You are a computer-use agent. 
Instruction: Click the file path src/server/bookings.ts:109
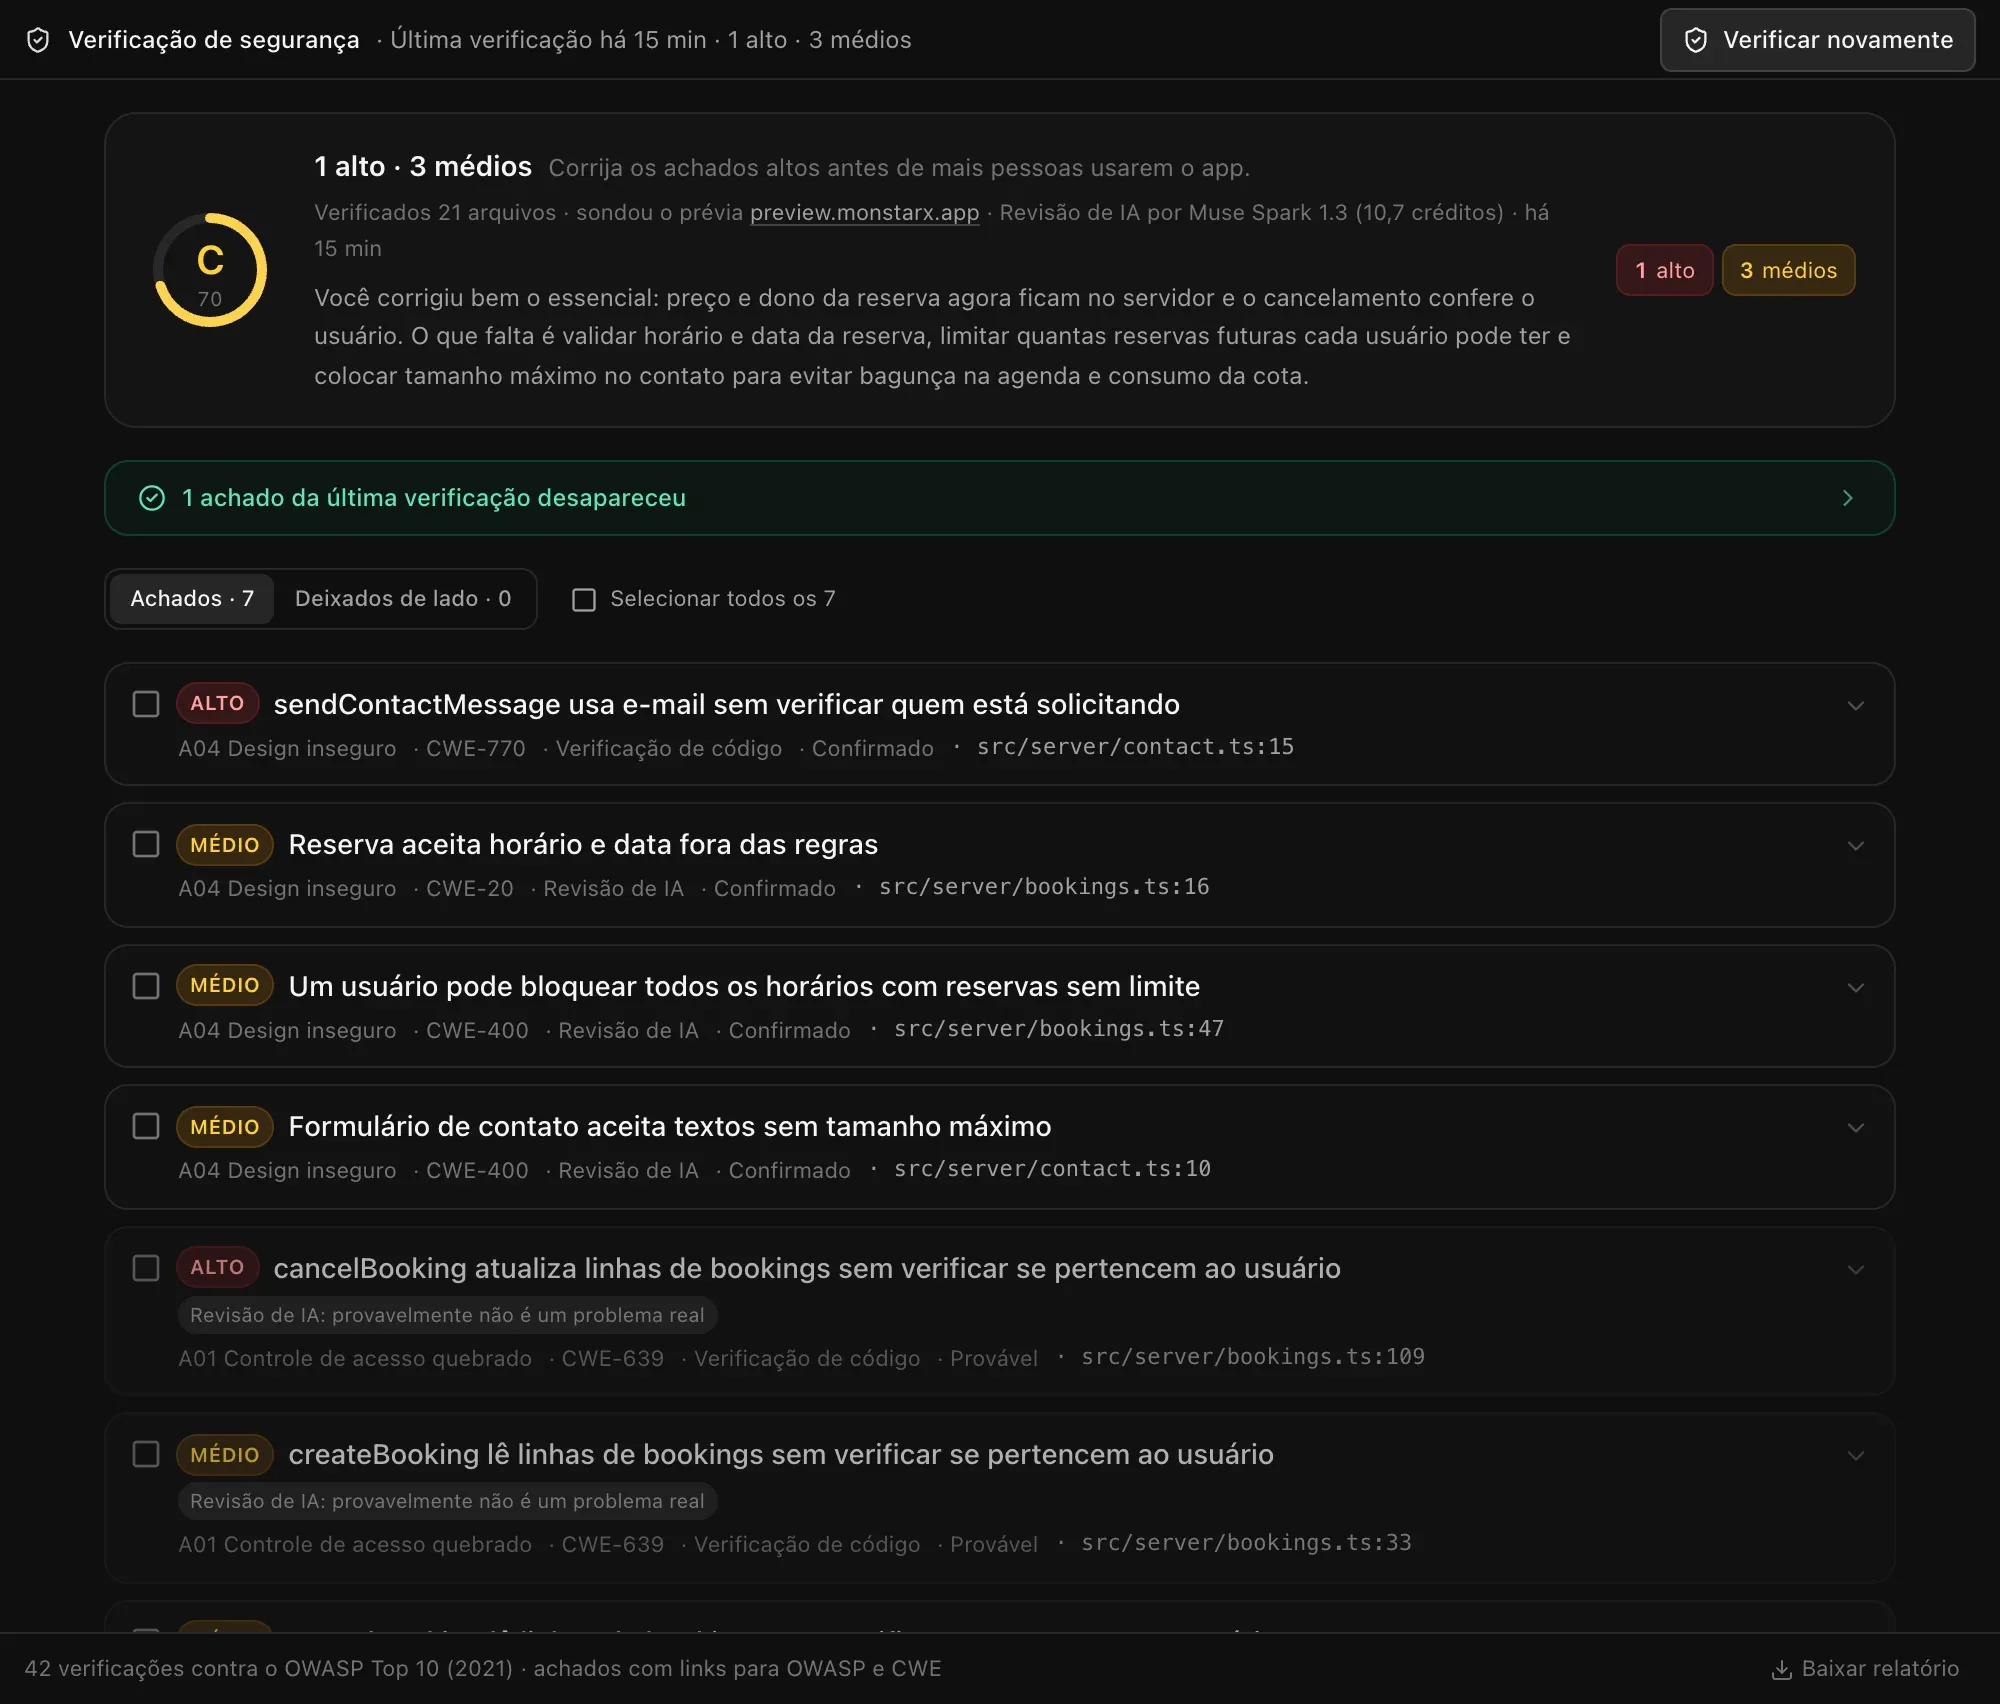coord(1253,1357)
